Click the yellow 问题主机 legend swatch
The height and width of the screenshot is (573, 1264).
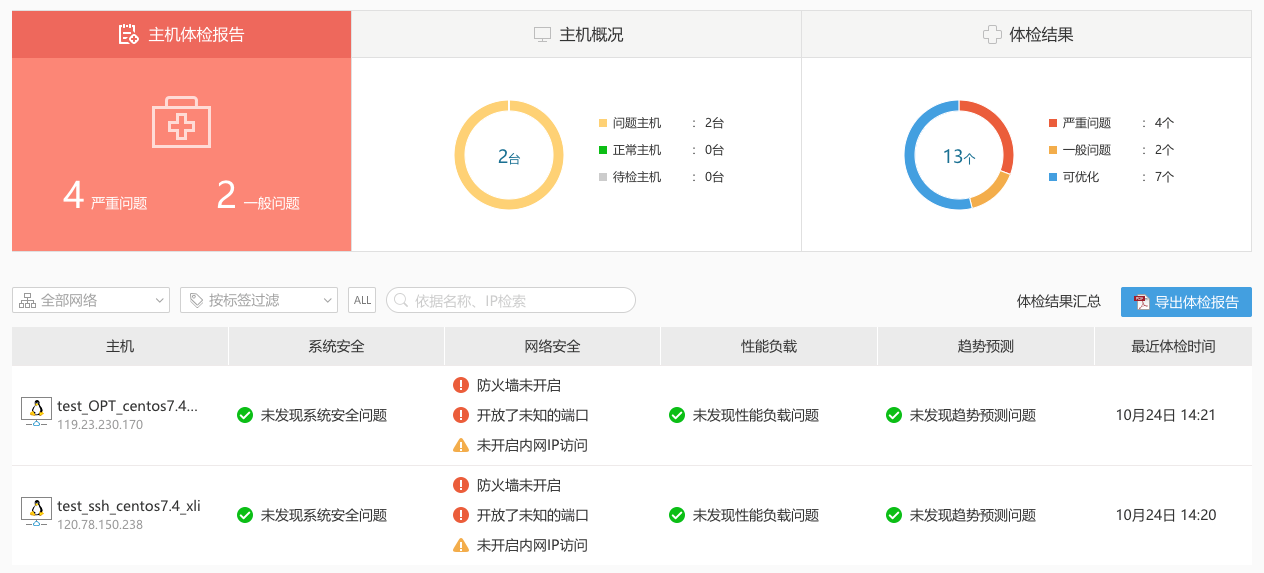603,123
